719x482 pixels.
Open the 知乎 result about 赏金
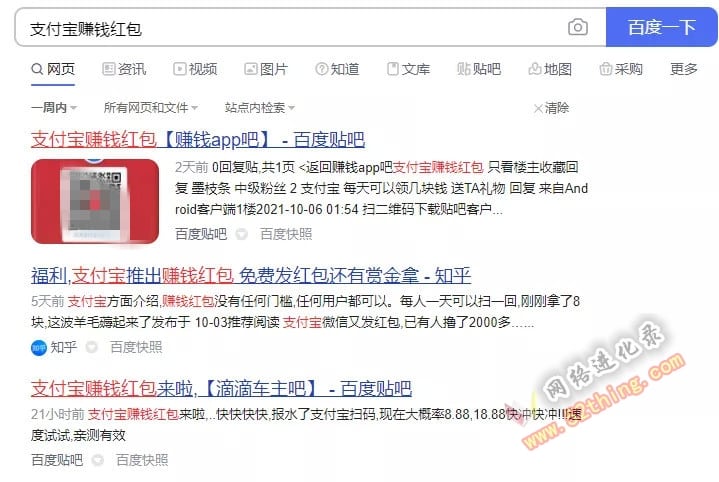[251, 276]
